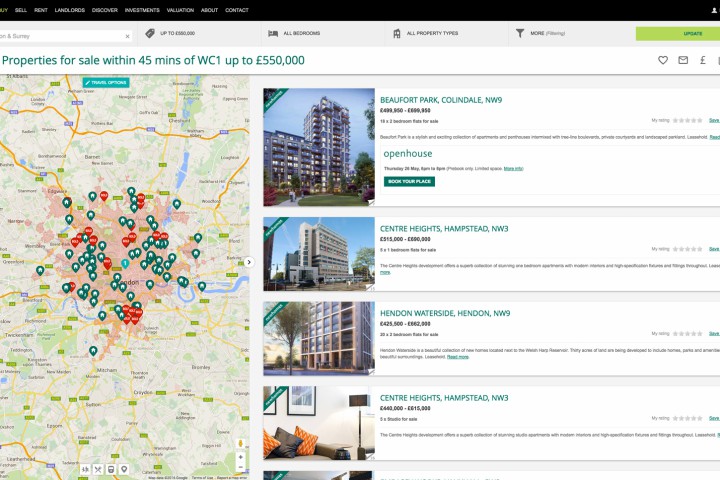
Task: Toggle the restaurants map layer icon
Action: point(98,469)
